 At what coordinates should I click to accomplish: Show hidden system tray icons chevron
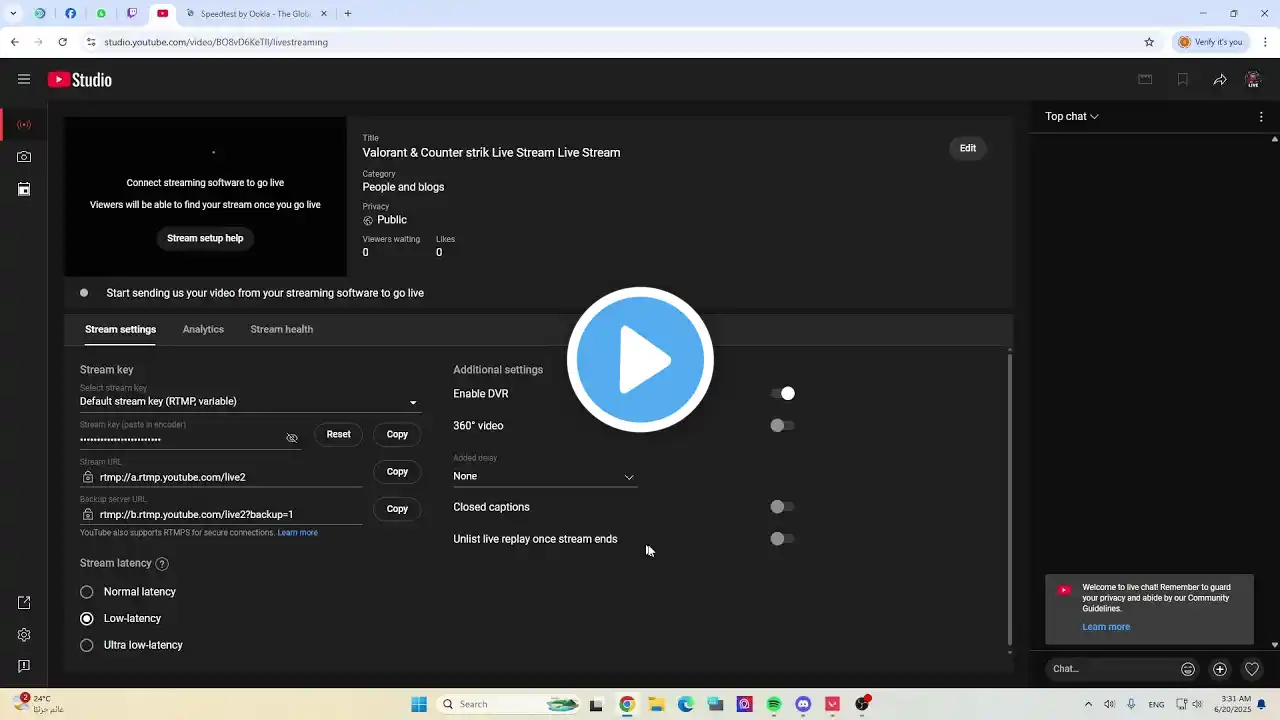[1088, 704]
